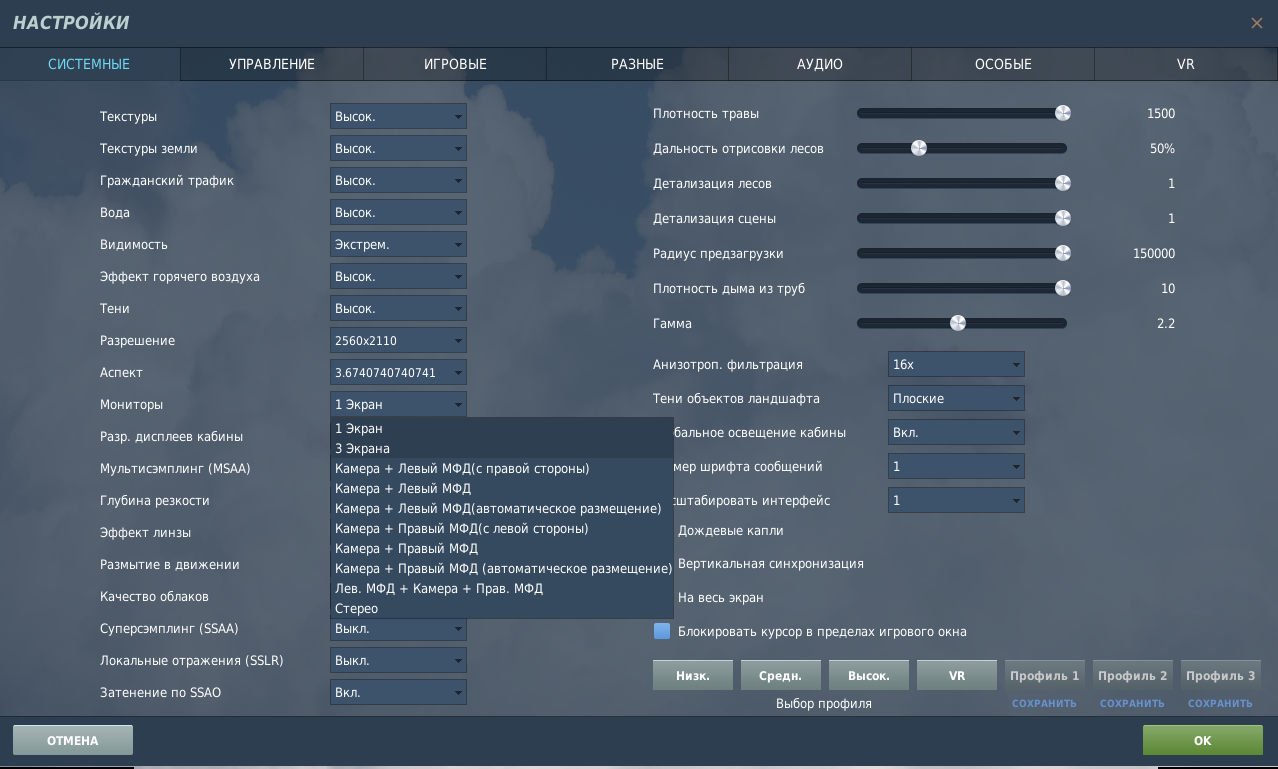Switch to the УПРАВЛЕНИЕ tab
The width and height of the screenshot is (1278, 769).
click(272, 64)
